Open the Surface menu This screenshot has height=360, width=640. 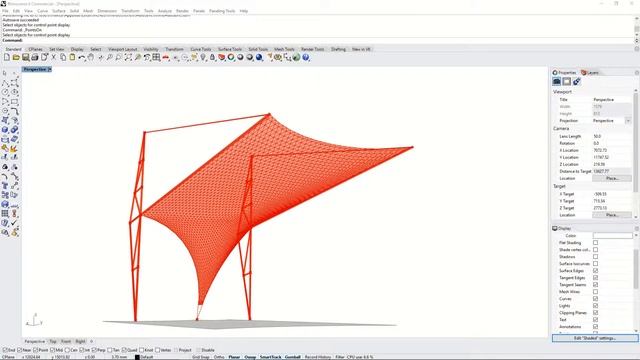59,11
